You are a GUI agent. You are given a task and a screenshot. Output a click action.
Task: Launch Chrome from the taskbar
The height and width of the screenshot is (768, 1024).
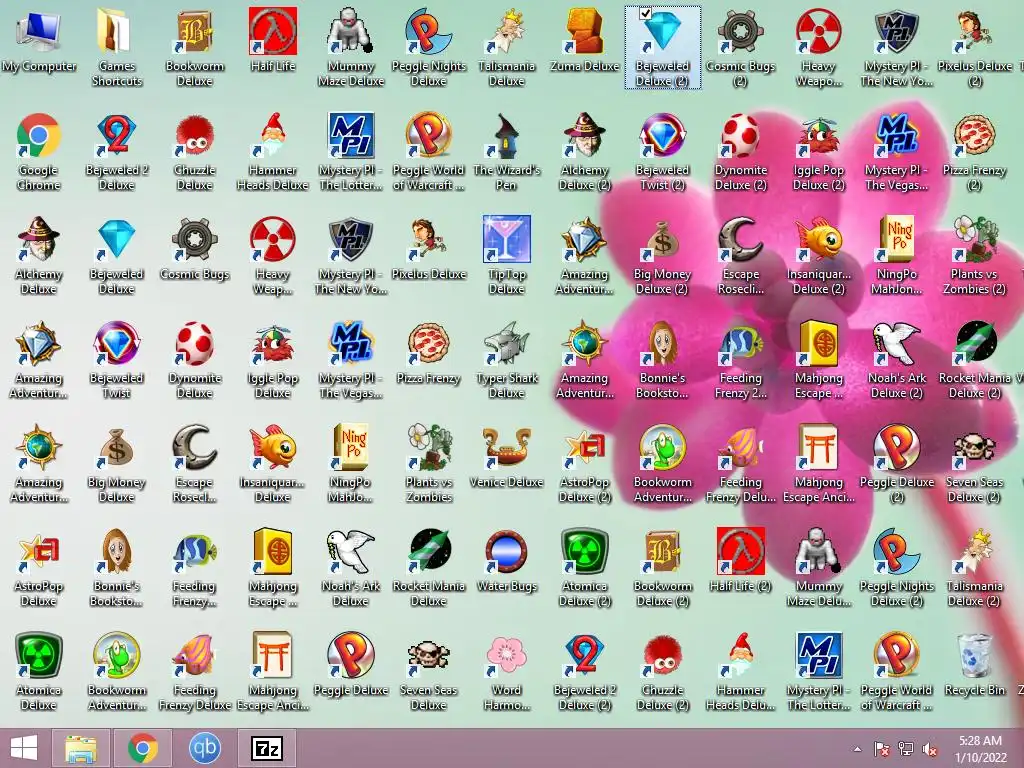pyautogui.click(x=142, y=748)
